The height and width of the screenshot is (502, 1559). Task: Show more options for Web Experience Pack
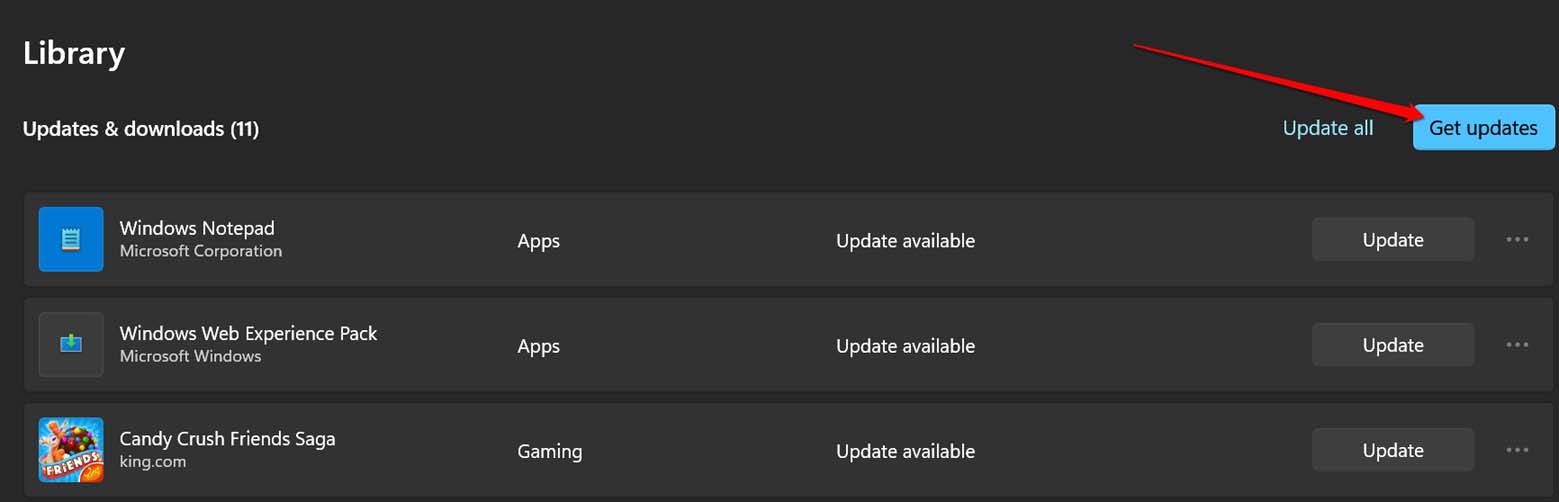pyautogui.click(x=1517, y=345)
